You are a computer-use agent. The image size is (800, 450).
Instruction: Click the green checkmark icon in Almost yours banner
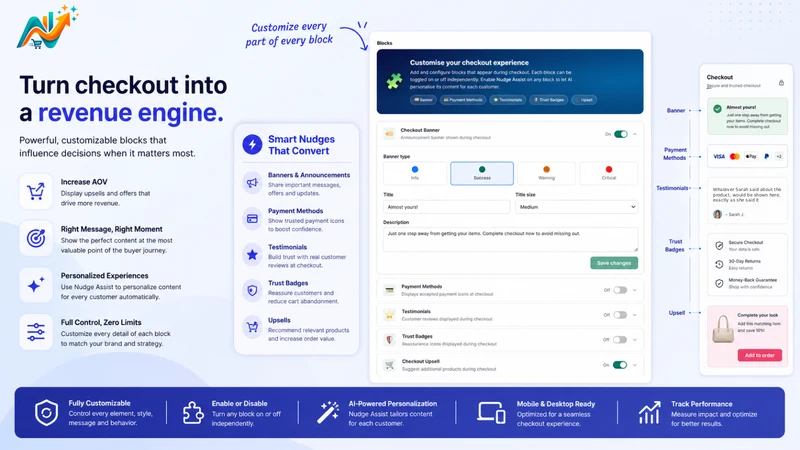(x=717, y=109)
